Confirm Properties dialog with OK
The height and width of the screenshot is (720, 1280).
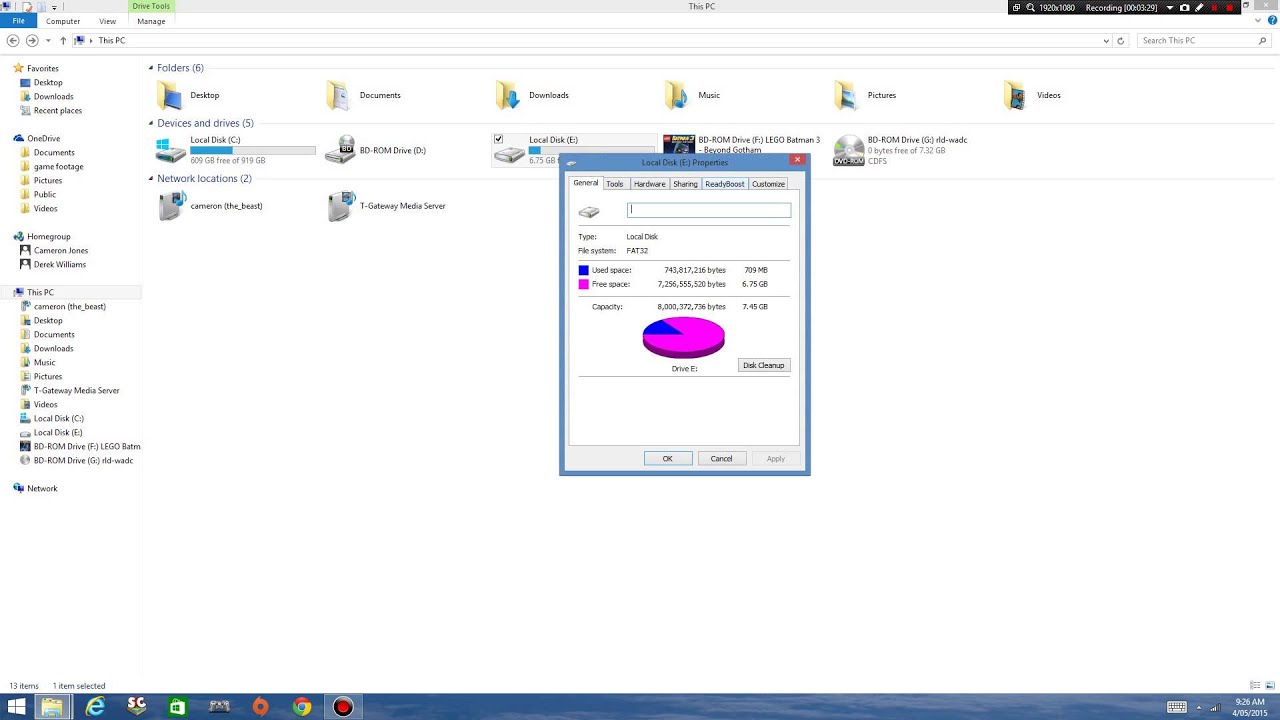[x=668, y=459]
